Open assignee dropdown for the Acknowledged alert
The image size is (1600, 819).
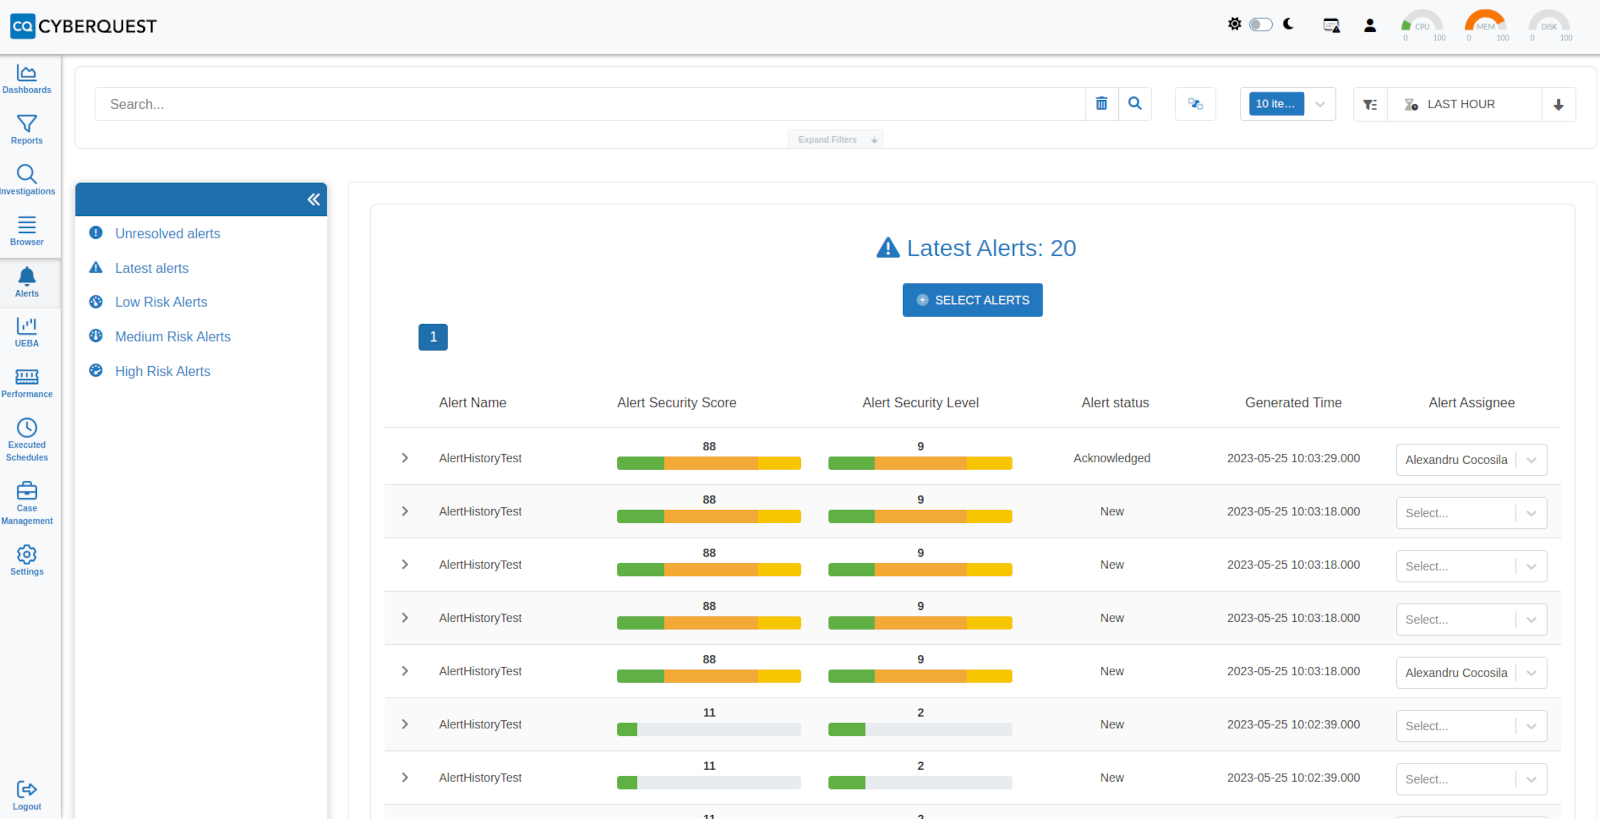click(1471, 460)
